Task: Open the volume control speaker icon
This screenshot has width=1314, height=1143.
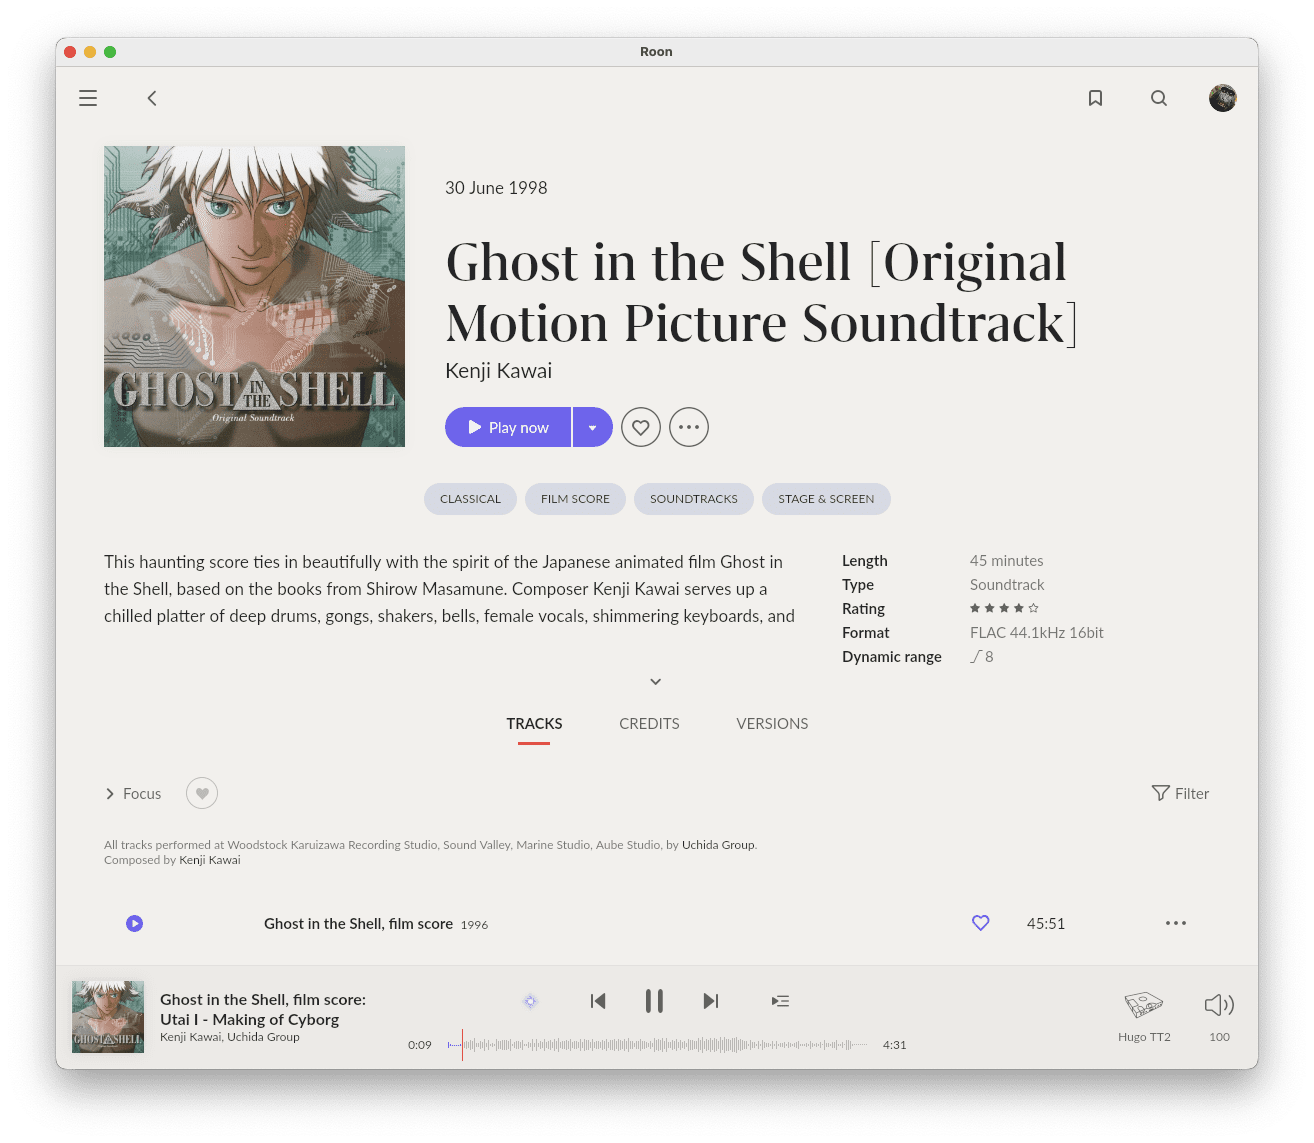Action: [x=1219, y=1005]
